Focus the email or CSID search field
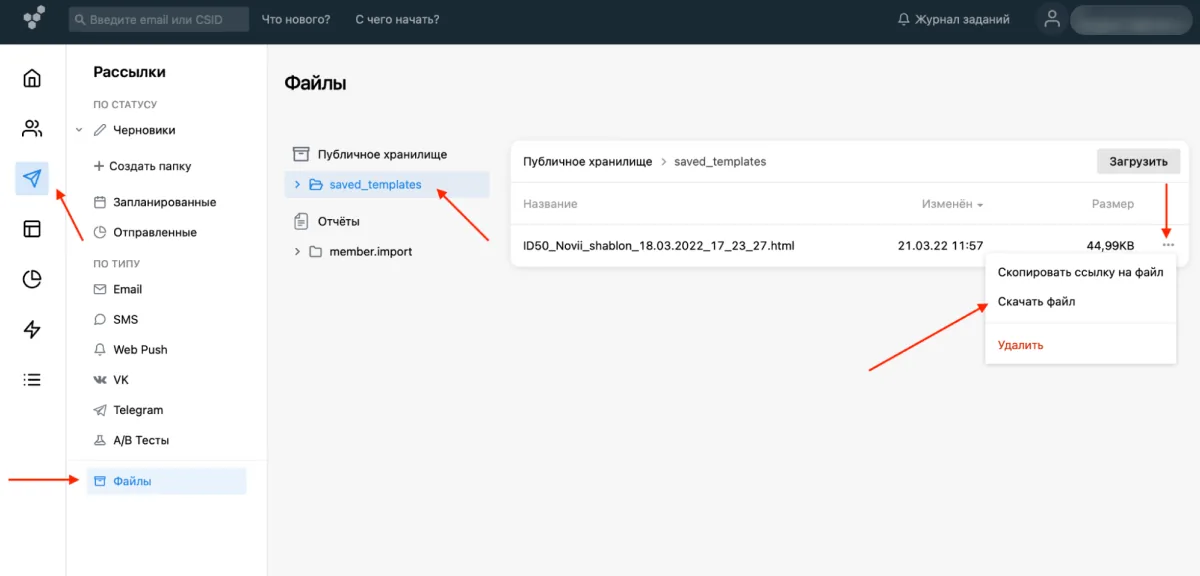The width and height of the screenshot is (1200, 576). tap(159, 20)
